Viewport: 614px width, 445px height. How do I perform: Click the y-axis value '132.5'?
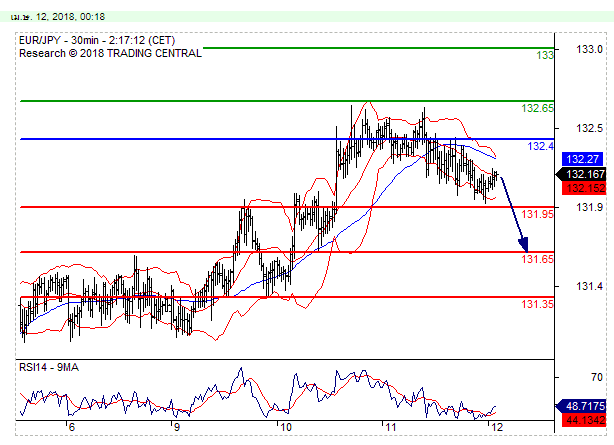(589, 128)
